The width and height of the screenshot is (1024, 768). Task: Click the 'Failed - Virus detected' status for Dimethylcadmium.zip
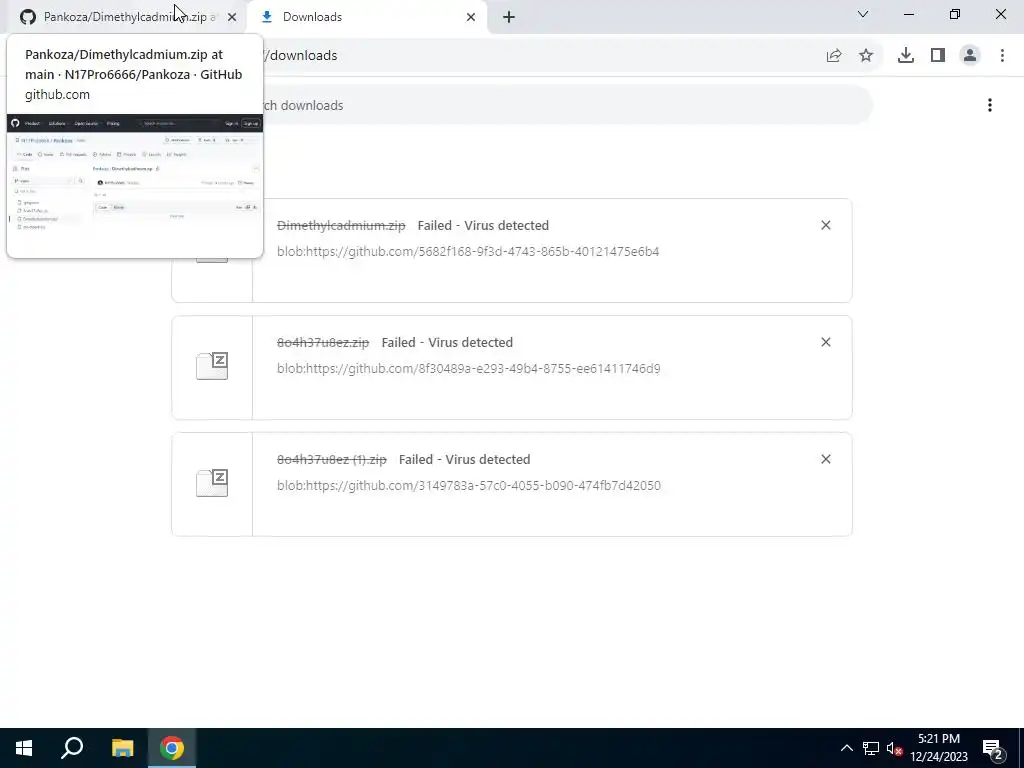[483, 225]
